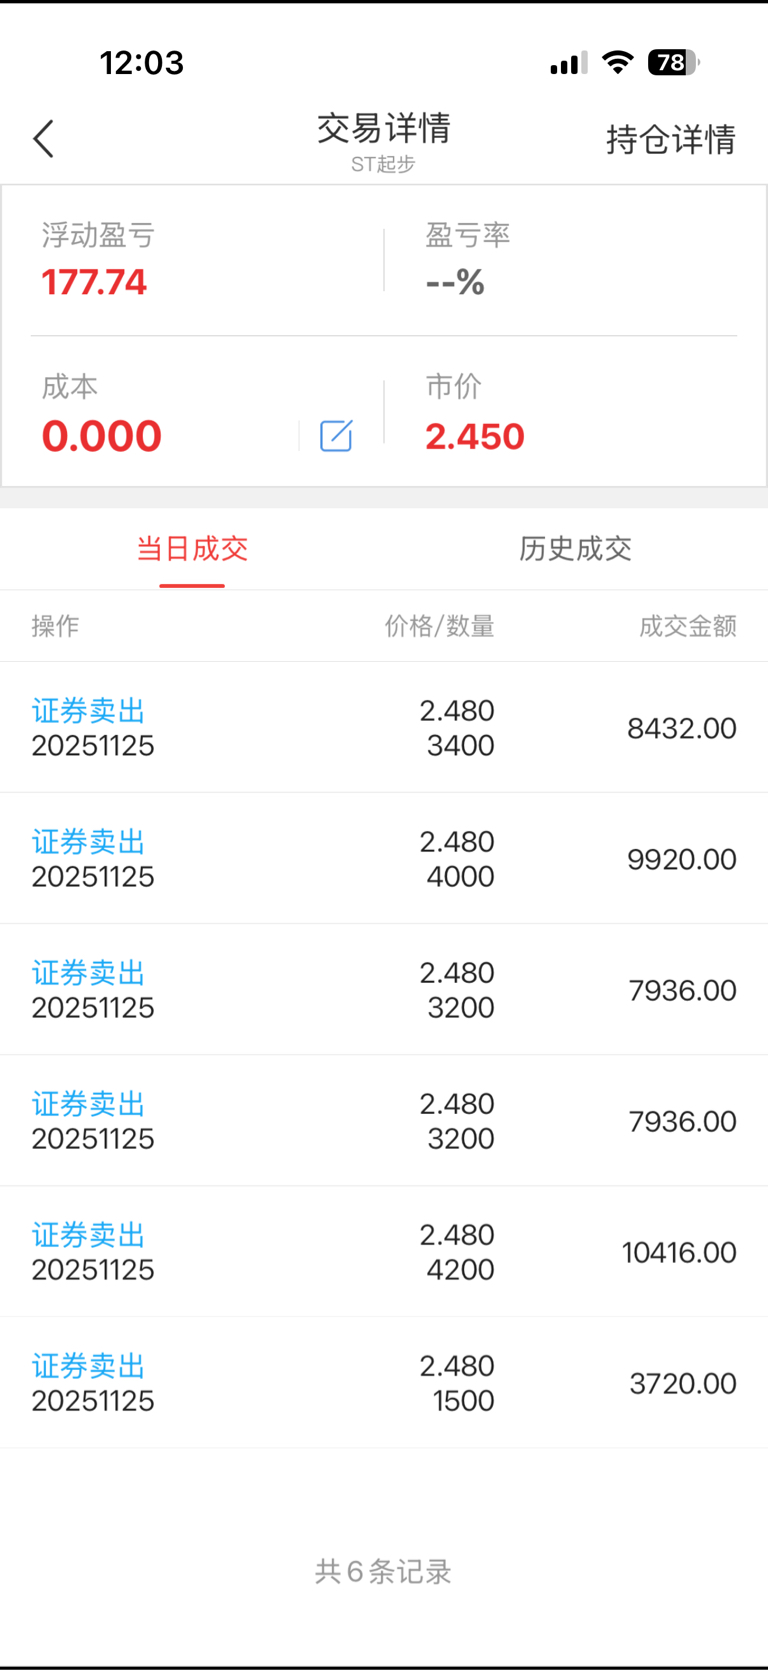Image resolution: width=768 pixels, height=1670 pixels.
Task: Tap the 交易详情 page title
Action: 384,129
